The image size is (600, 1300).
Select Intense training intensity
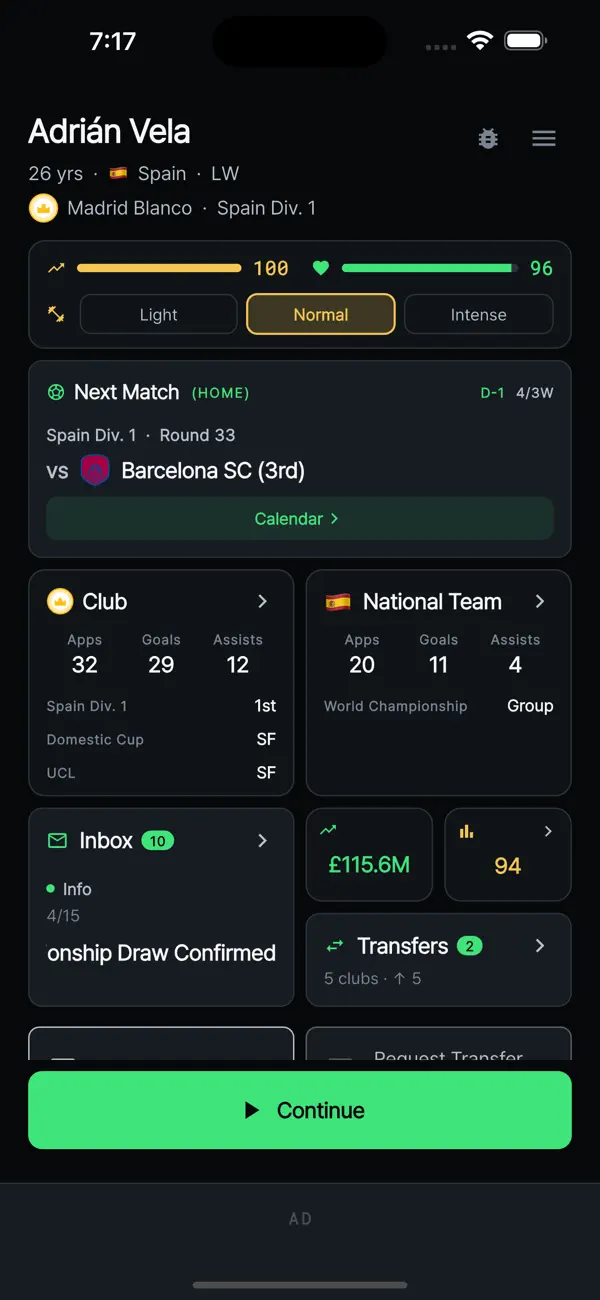point(479,314)
